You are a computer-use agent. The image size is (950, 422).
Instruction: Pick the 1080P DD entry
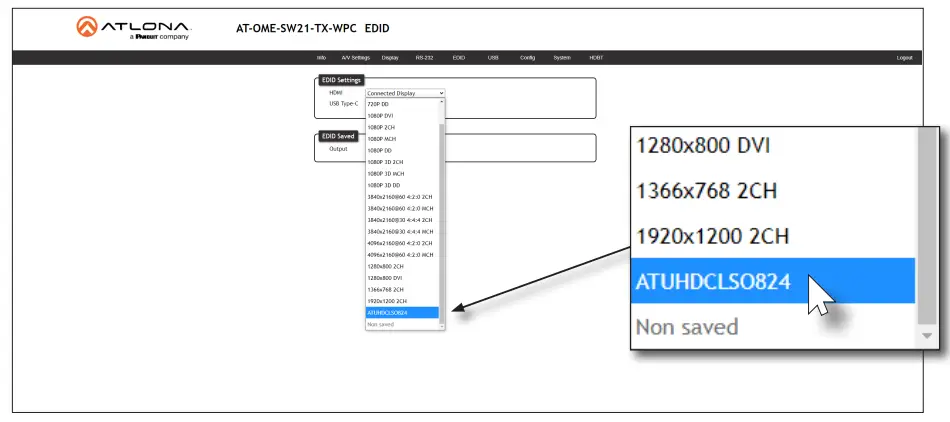402,150
